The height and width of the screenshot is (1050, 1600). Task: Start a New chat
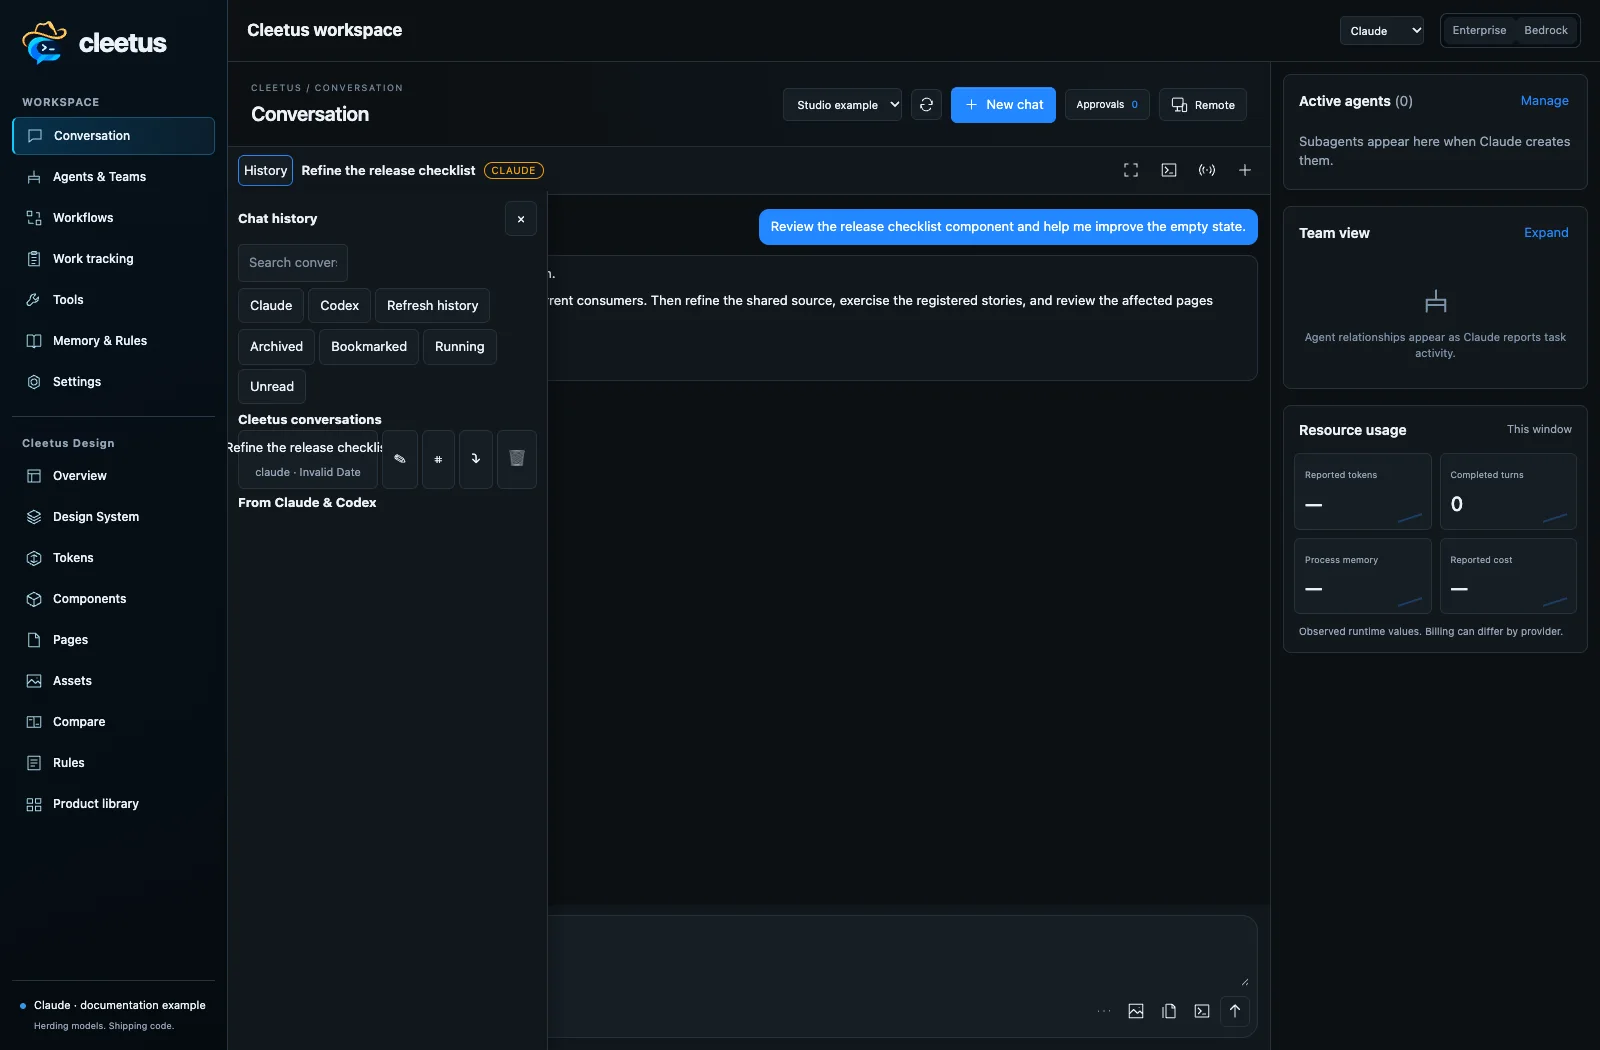tap(1003, 105)
